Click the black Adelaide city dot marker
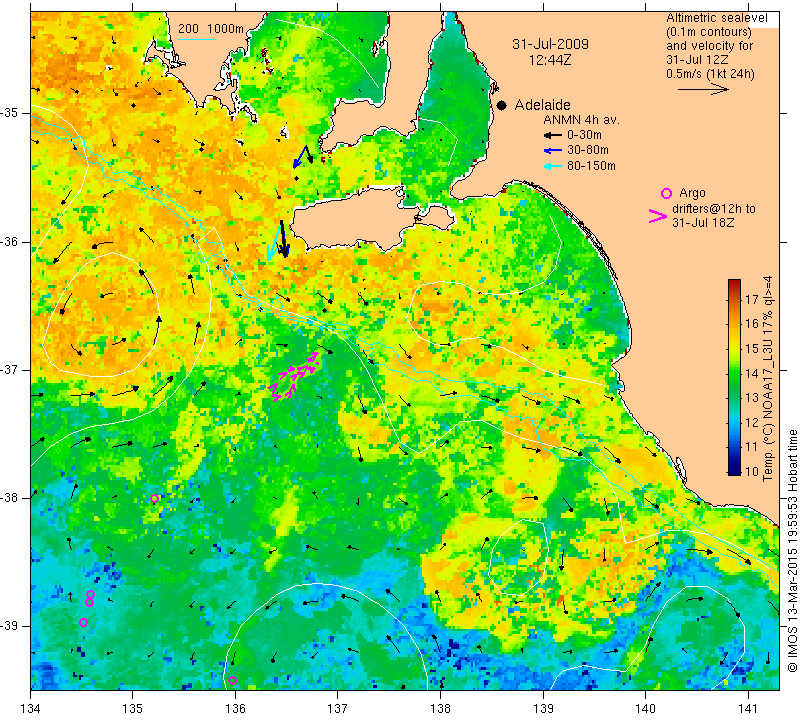The width and height of the screenshot is (800, 720). 502,105
